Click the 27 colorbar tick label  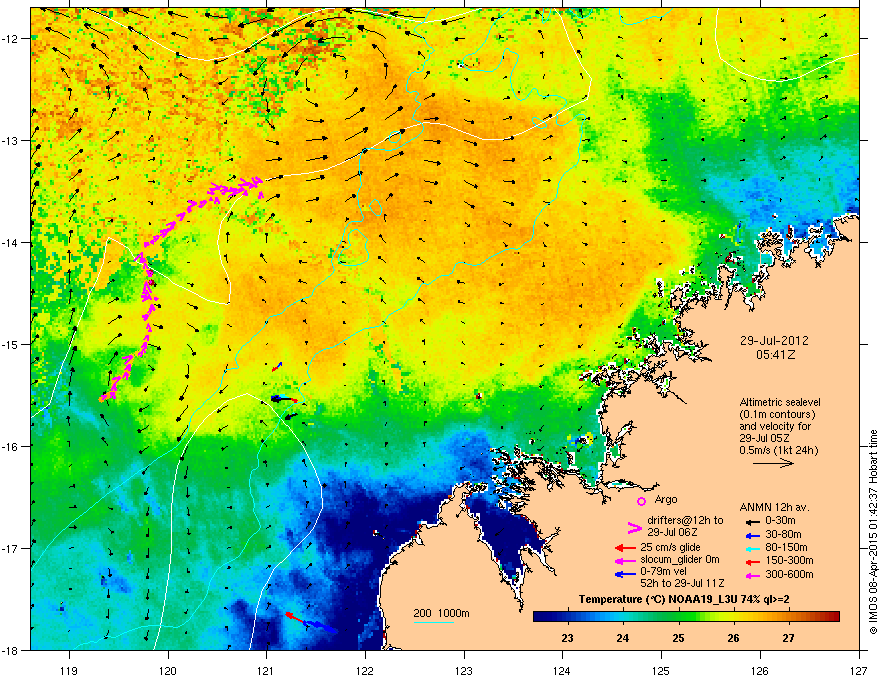789,638
